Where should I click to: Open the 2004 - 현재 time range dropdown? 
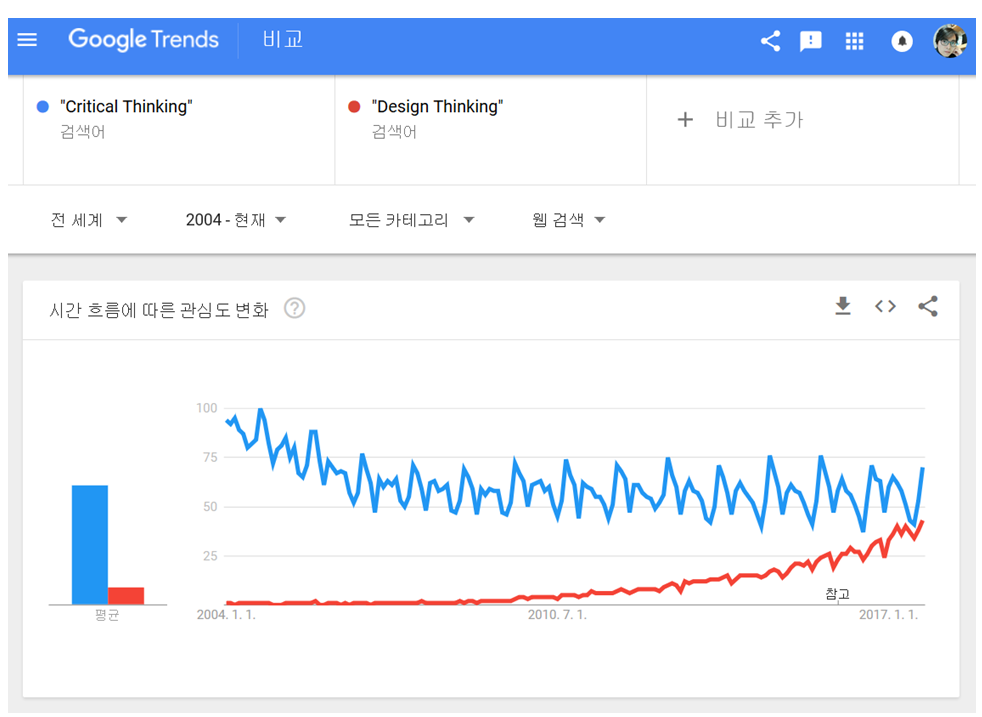236,220
